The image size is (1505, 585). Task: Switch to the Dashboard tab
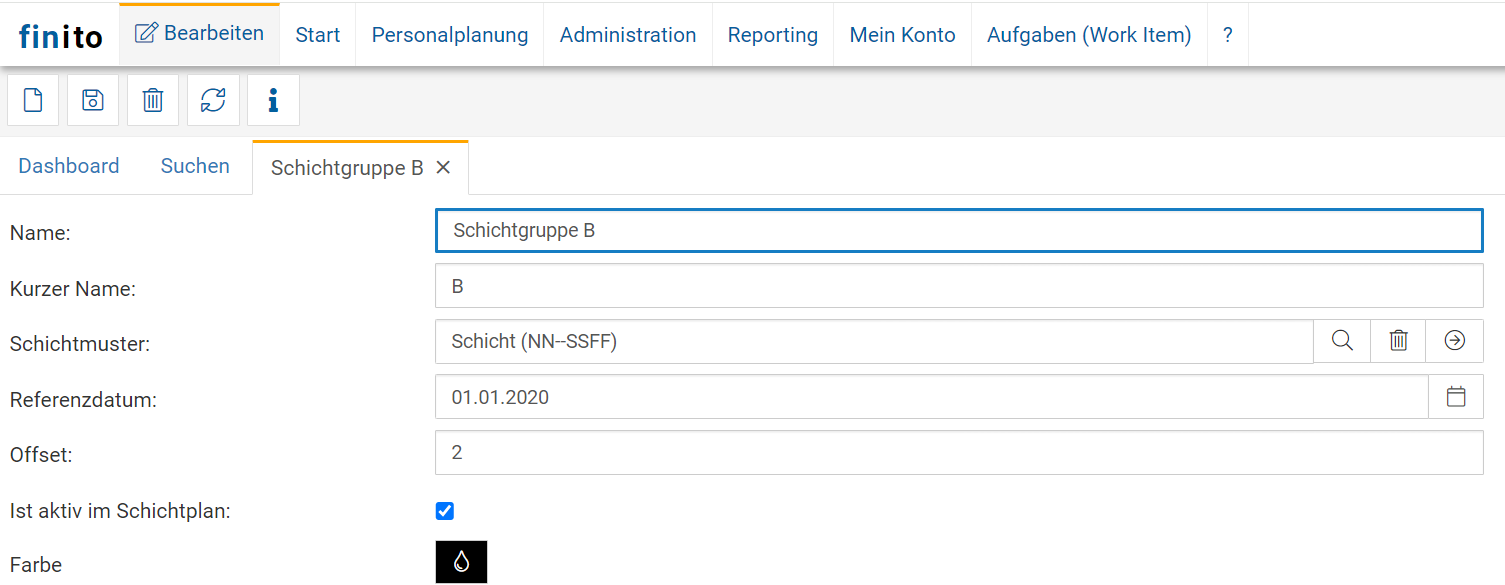coord(69,166)
